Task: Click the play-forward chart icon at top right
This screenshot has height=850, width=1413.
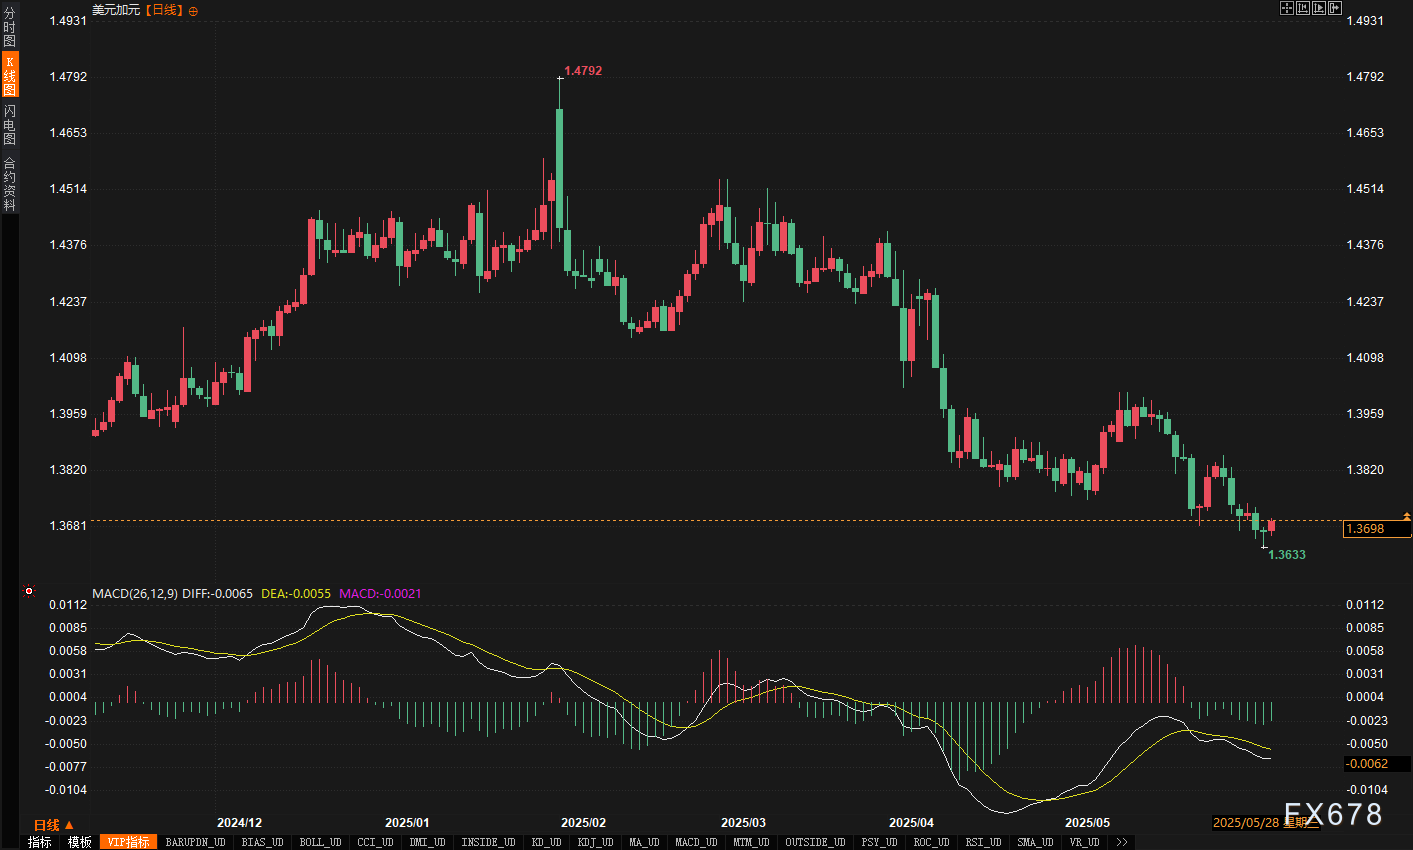Action: 1318,8
